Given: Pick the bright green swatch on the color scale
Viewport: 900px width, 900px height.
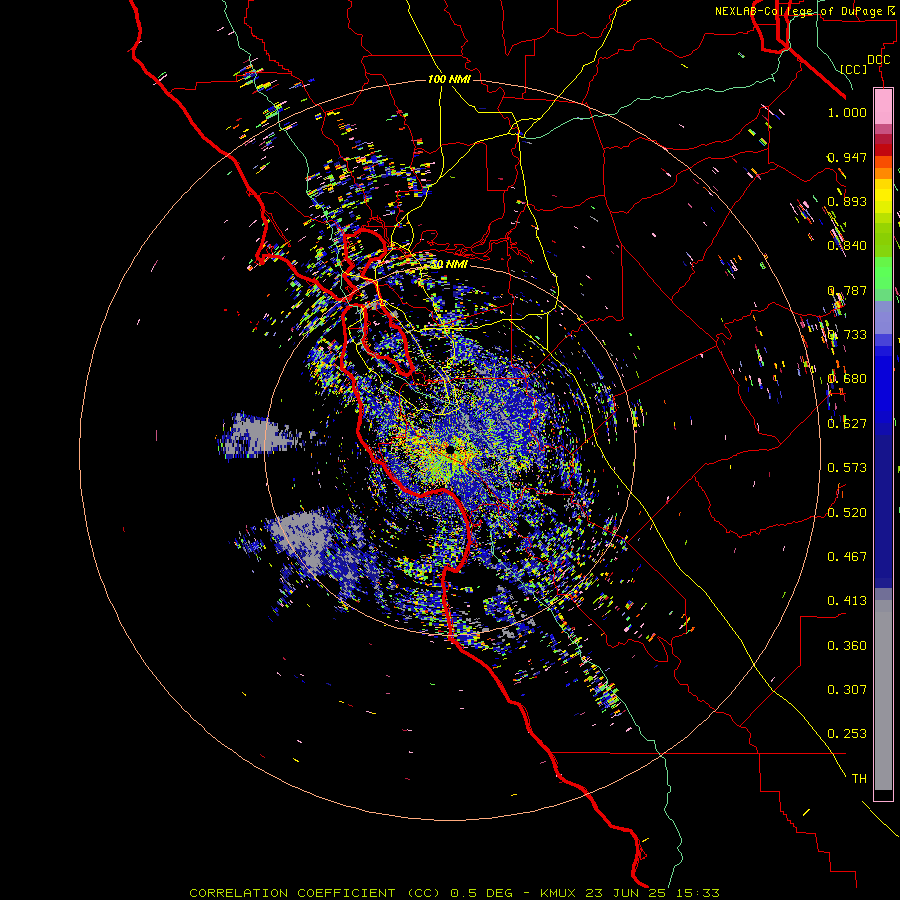Looking at the screenshot, I should point(883,272).
